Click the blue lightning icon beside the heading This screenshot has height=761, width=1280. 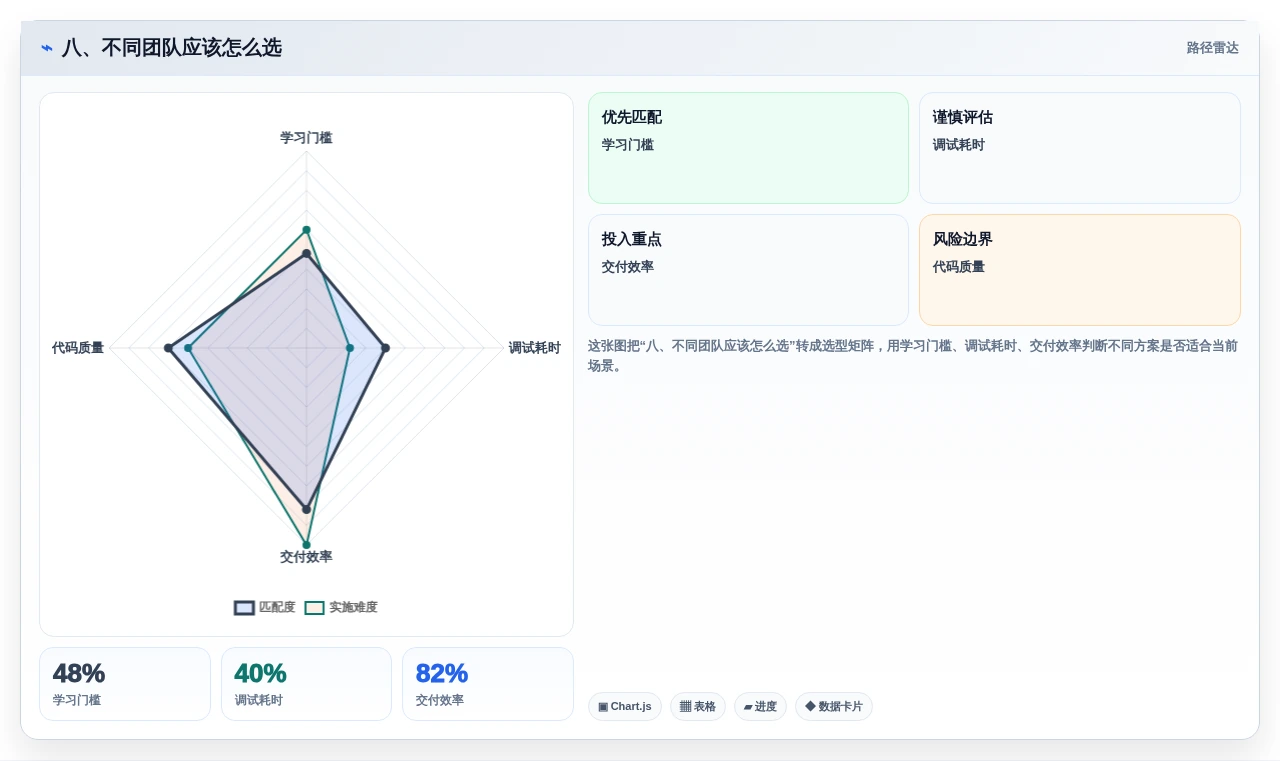pyautogui.click(x=47, y=48)
